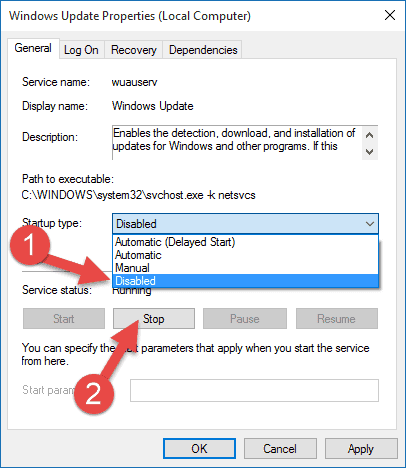Switch to the Log On tab

point(81,50)
